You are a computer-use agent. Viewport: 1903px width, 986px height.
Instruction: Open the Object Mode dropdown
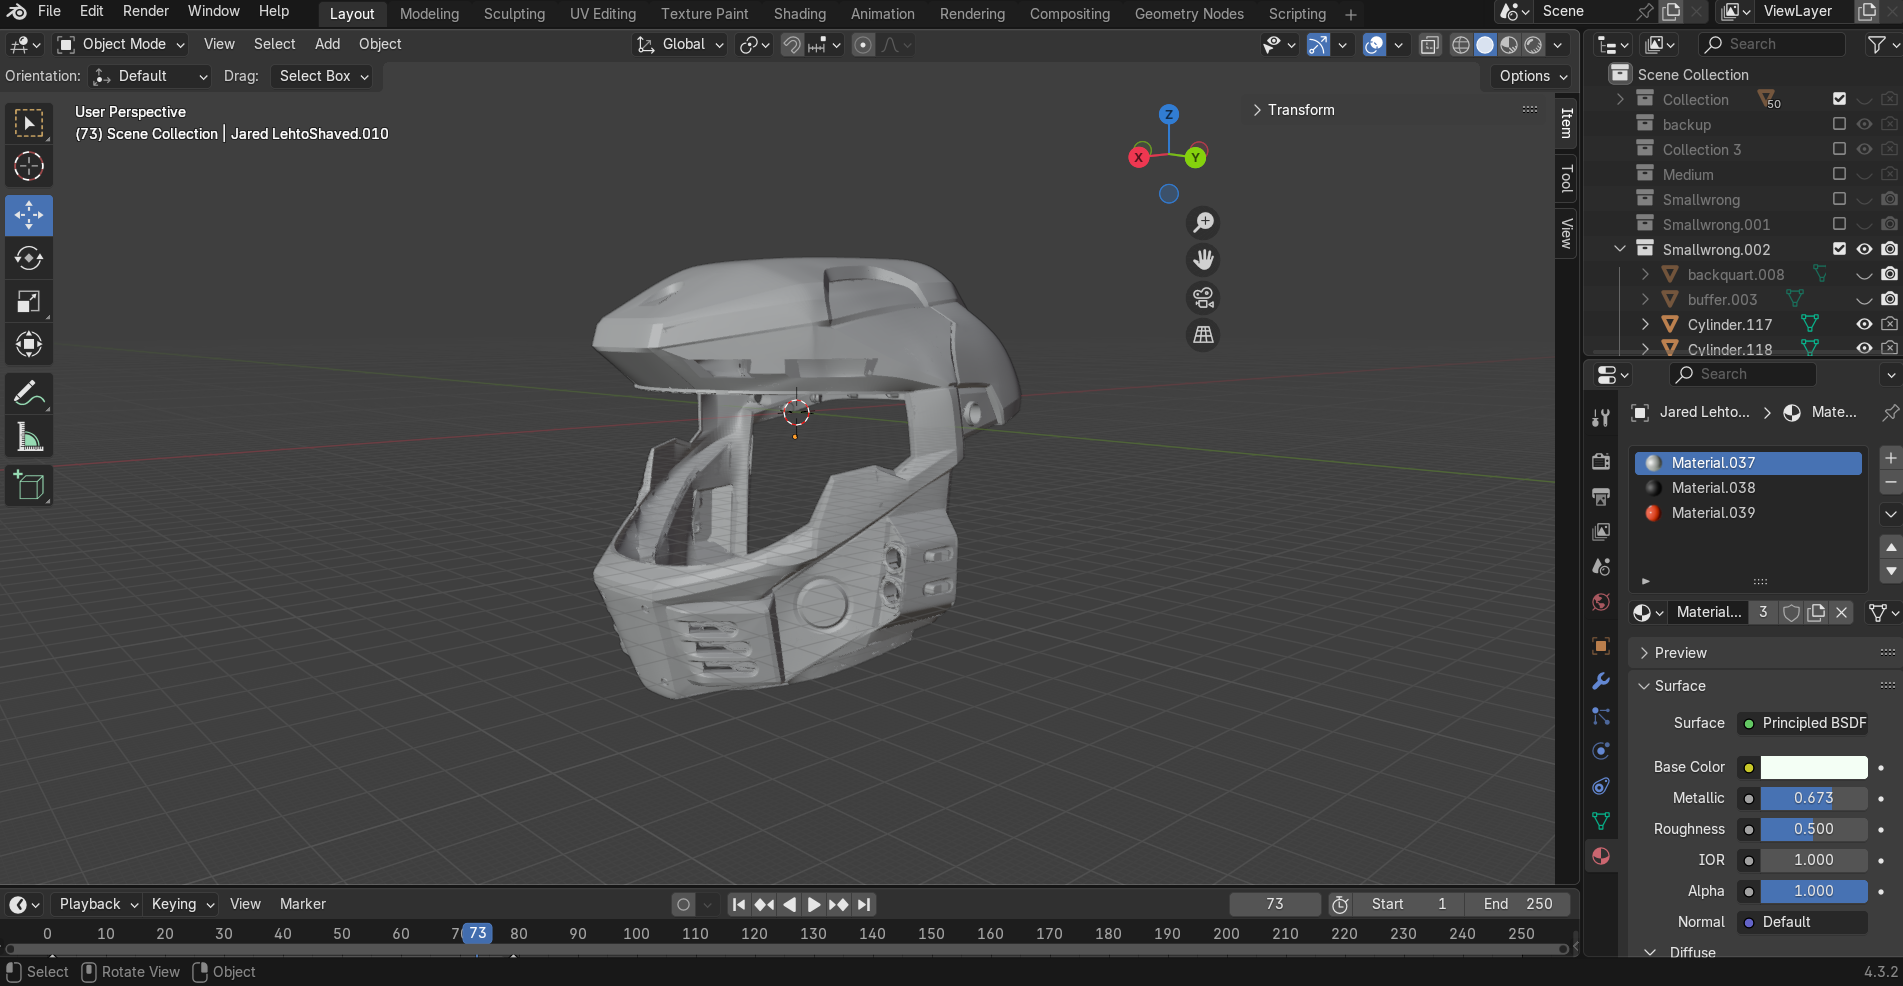[122, 44]
